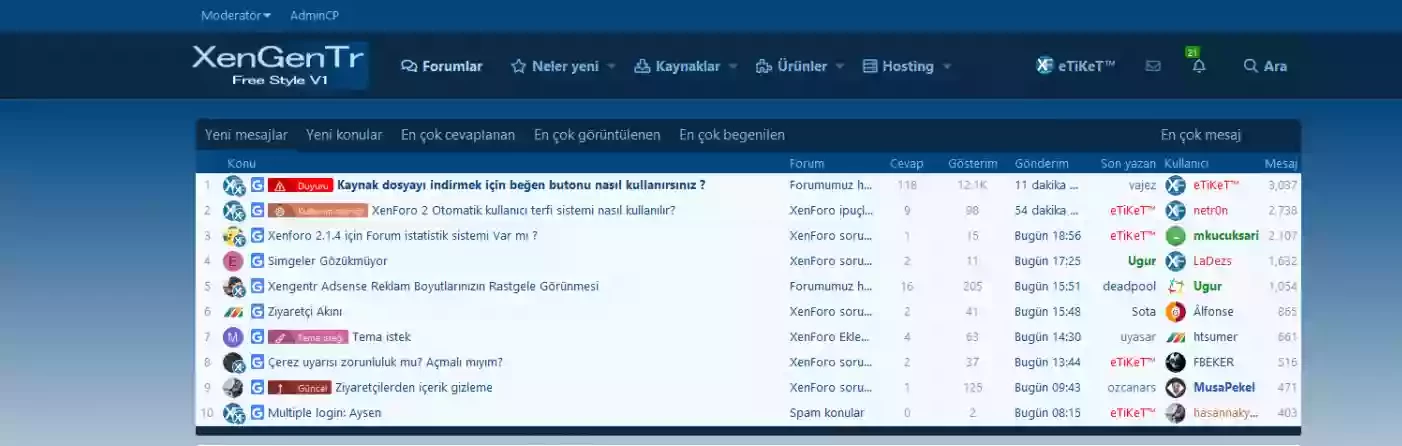Click Google icon on 'Multiple login: Aysen' row

(x=257, y=413)
